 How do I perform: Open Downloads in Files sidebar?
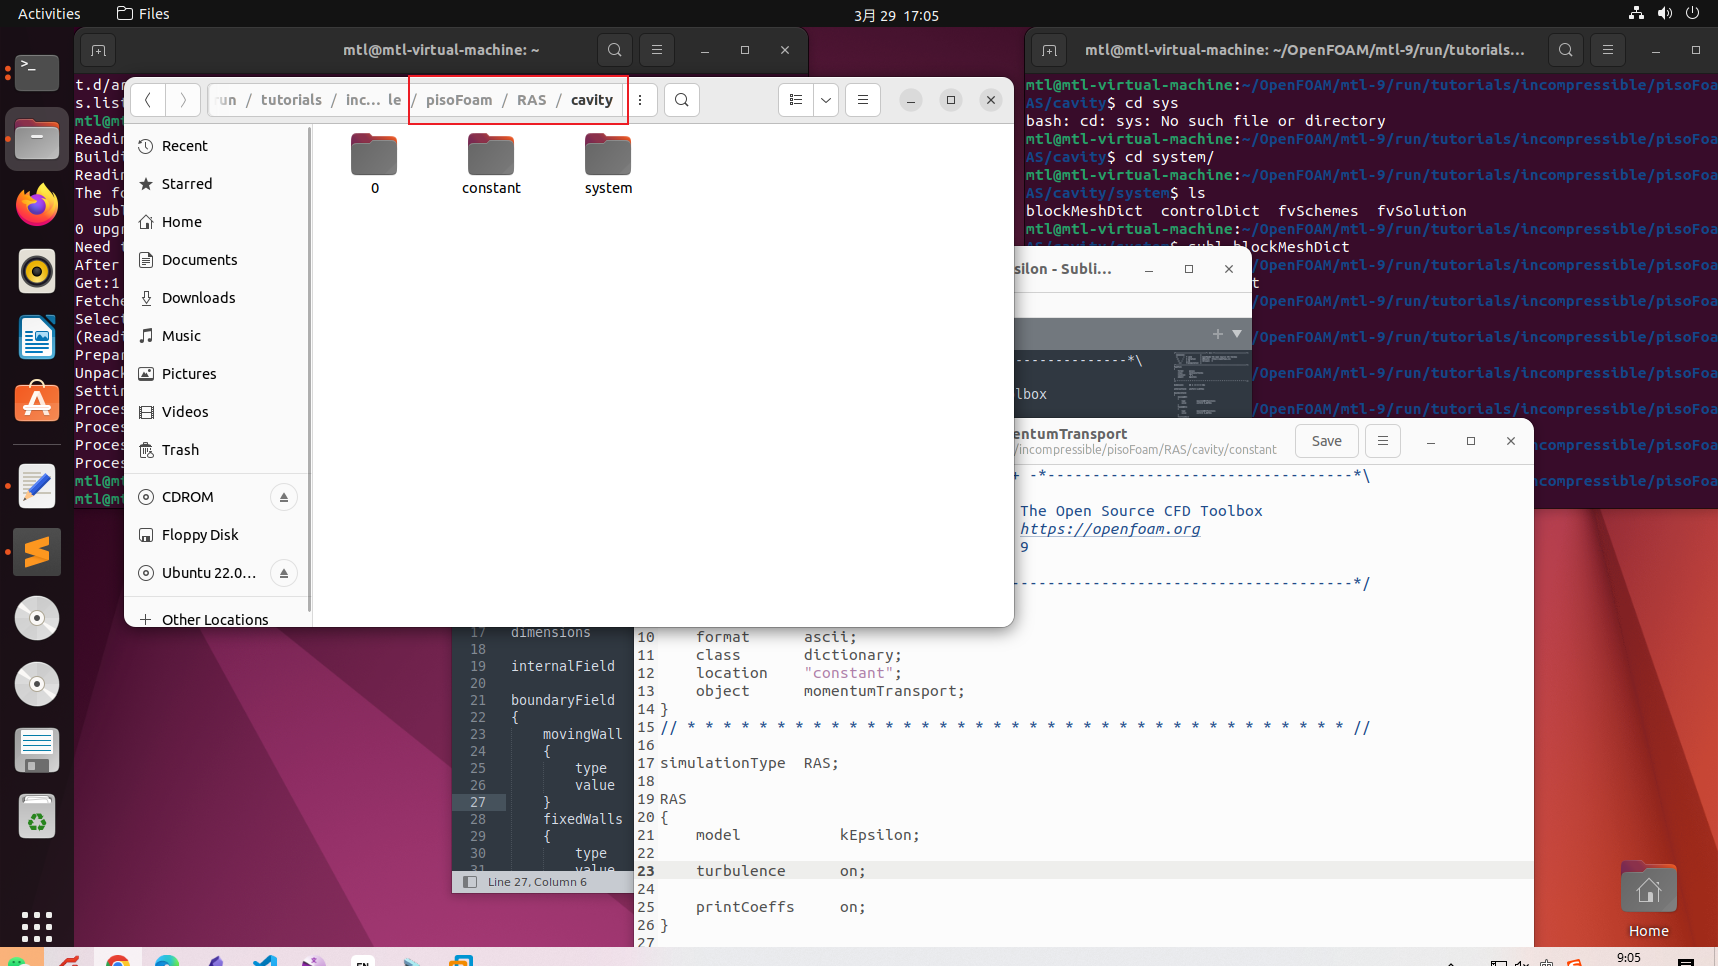coord(218,298)
